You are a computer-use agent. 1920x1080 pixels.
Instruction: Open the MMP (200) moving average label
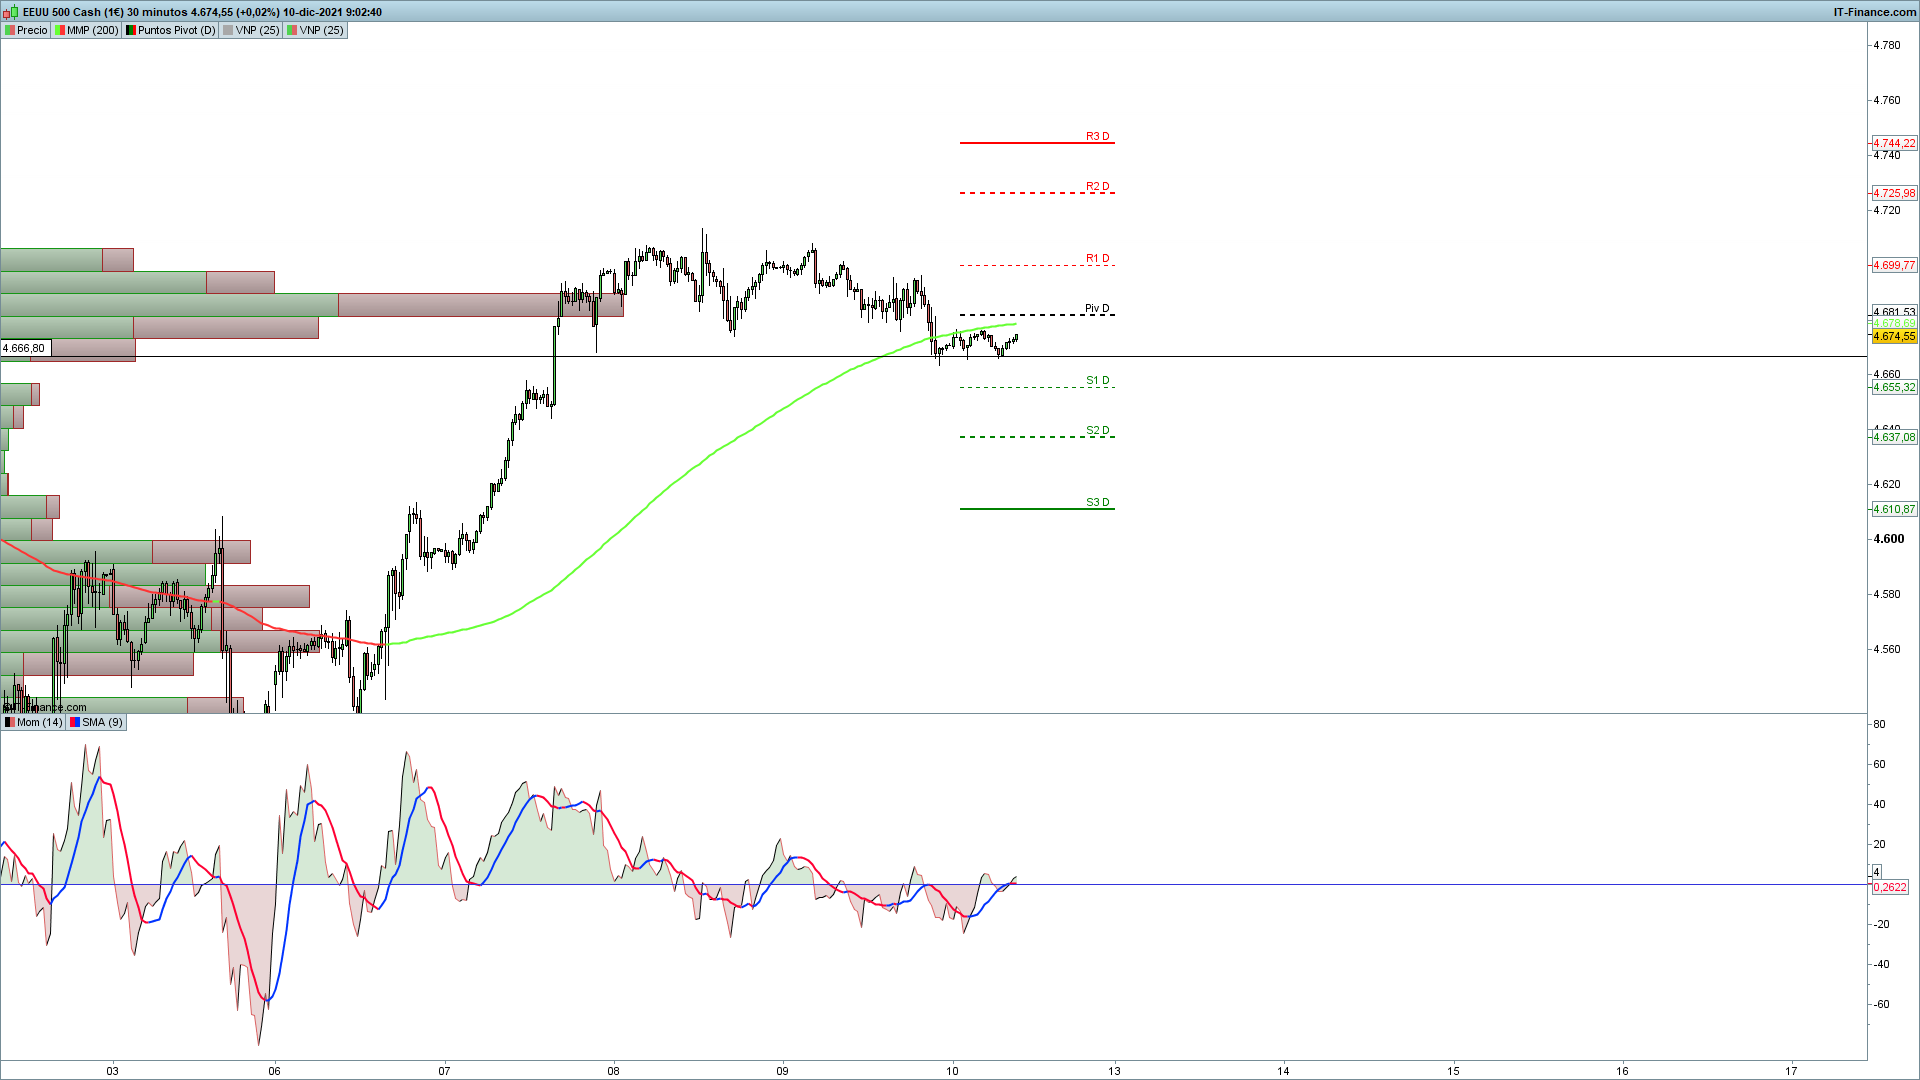click(87, 30)
